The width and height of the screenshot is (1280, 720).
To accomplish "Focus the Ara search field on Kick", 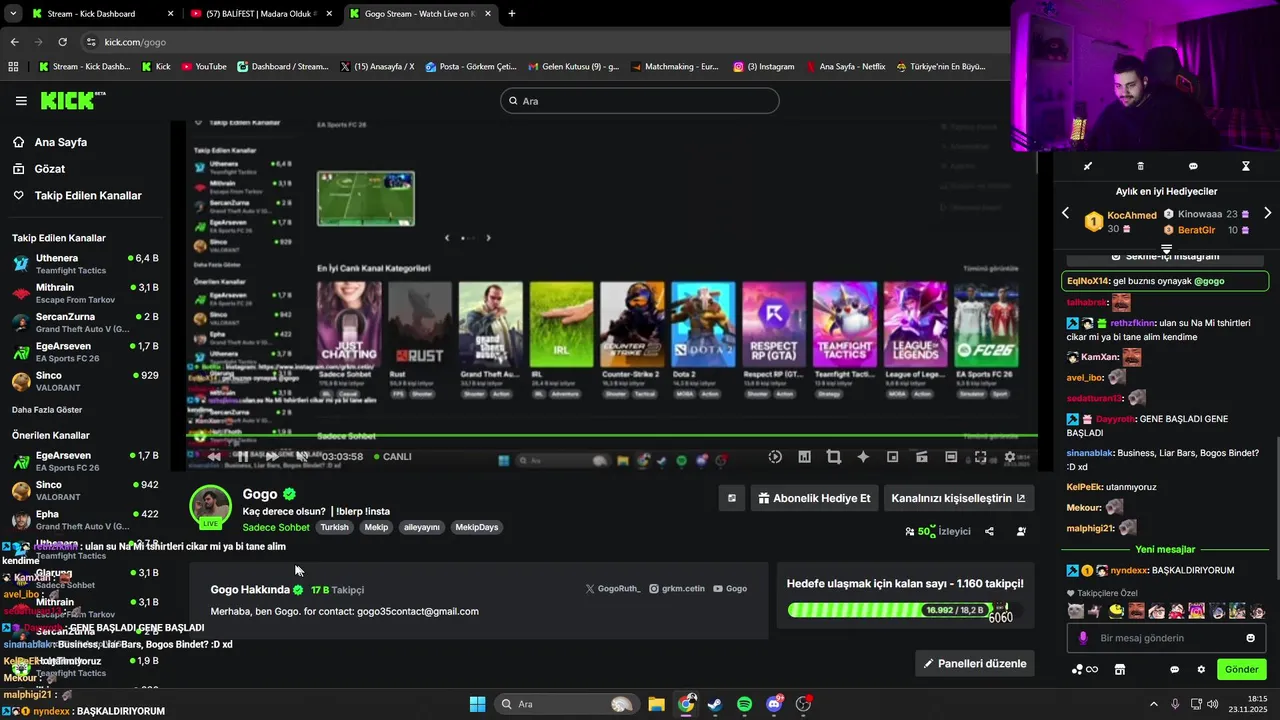I will pos(640,101).
